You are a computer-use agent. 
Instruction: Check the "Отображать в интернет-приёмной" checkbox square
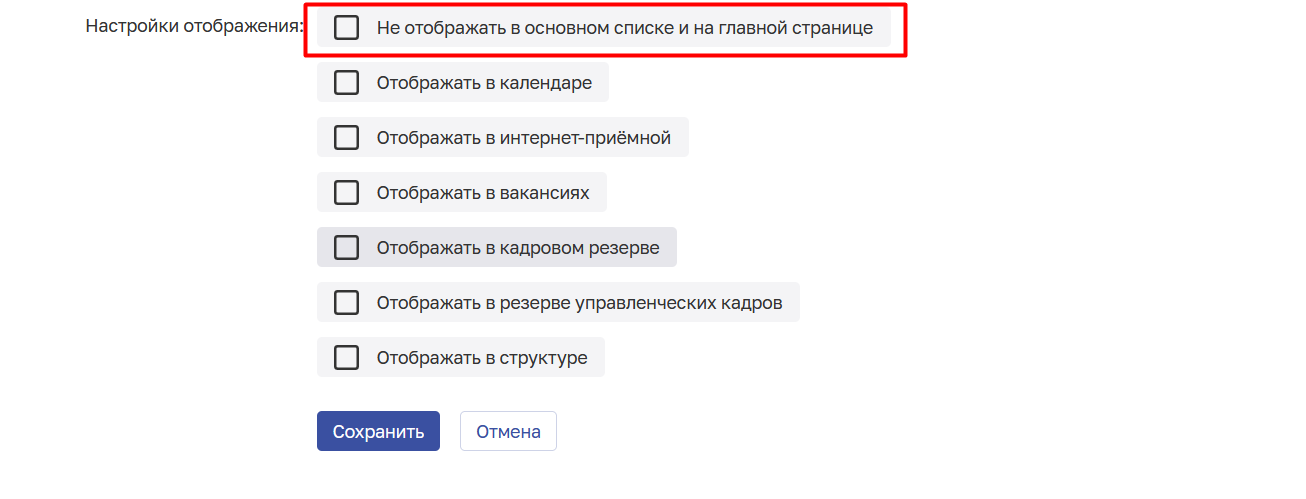[346, 138]
